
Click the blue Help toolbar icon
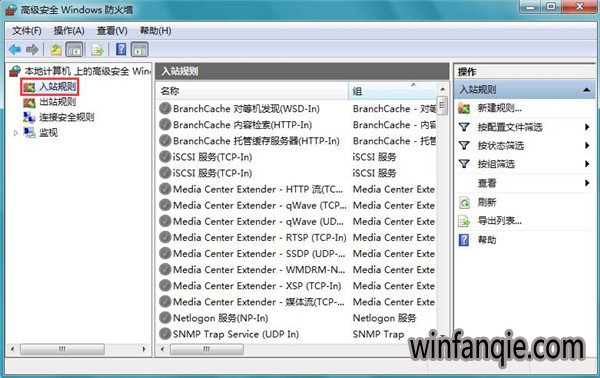[x=121, y=49]
